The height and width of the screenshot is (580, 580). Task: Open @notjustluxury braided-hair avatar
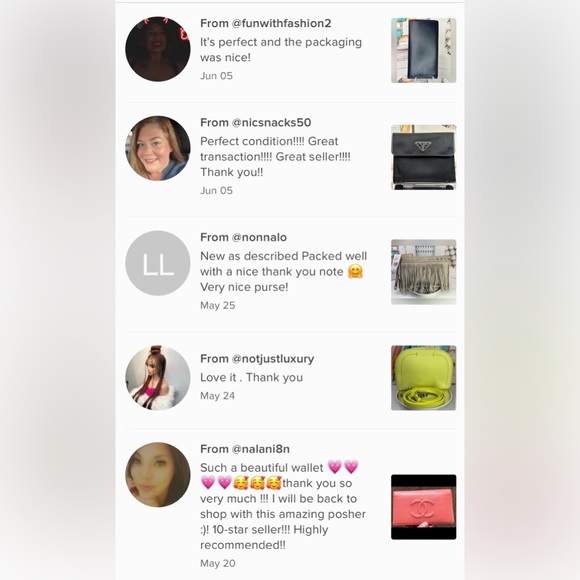[158, 378]
